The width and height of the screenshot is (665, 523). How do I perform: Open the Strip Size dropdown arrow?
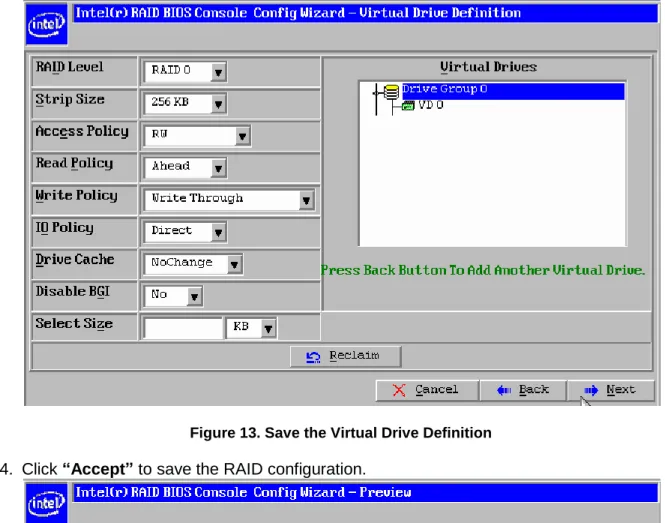click(218, 104)
